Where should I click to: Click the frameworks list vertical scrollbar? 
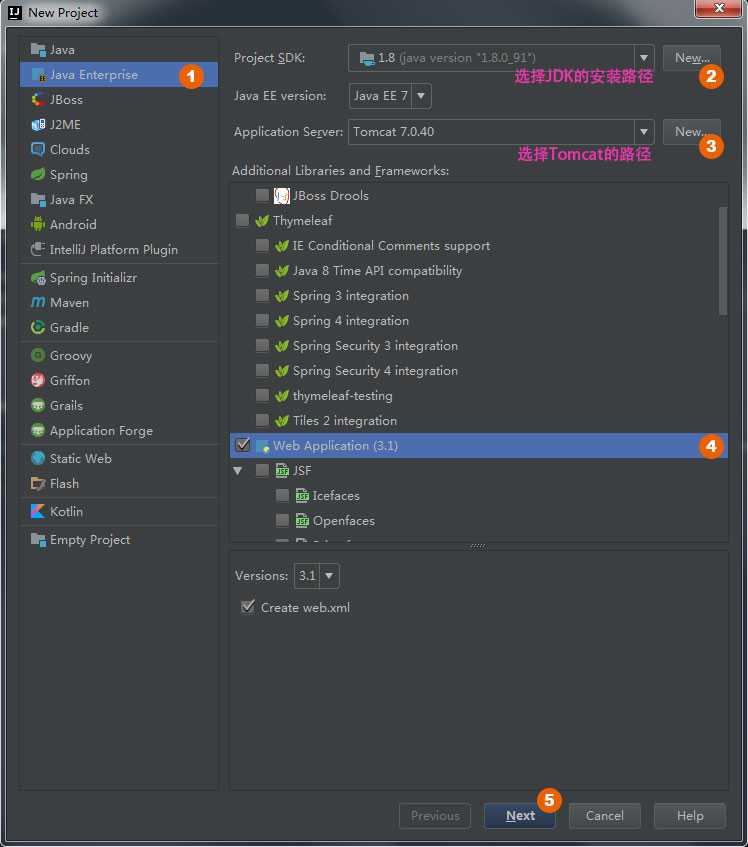(723, 260)
